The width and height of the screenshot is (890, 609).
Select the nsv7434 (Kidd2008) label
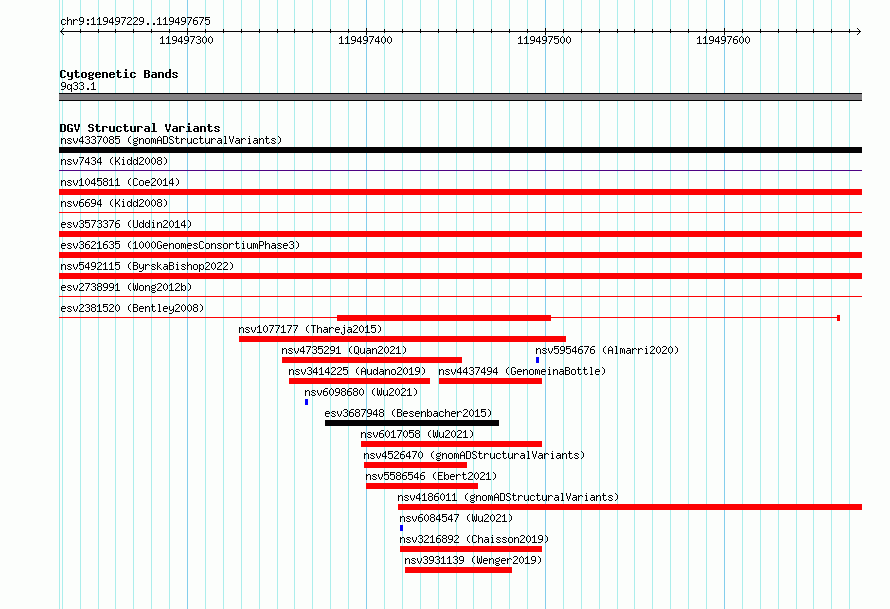click(x=114, y=161)
